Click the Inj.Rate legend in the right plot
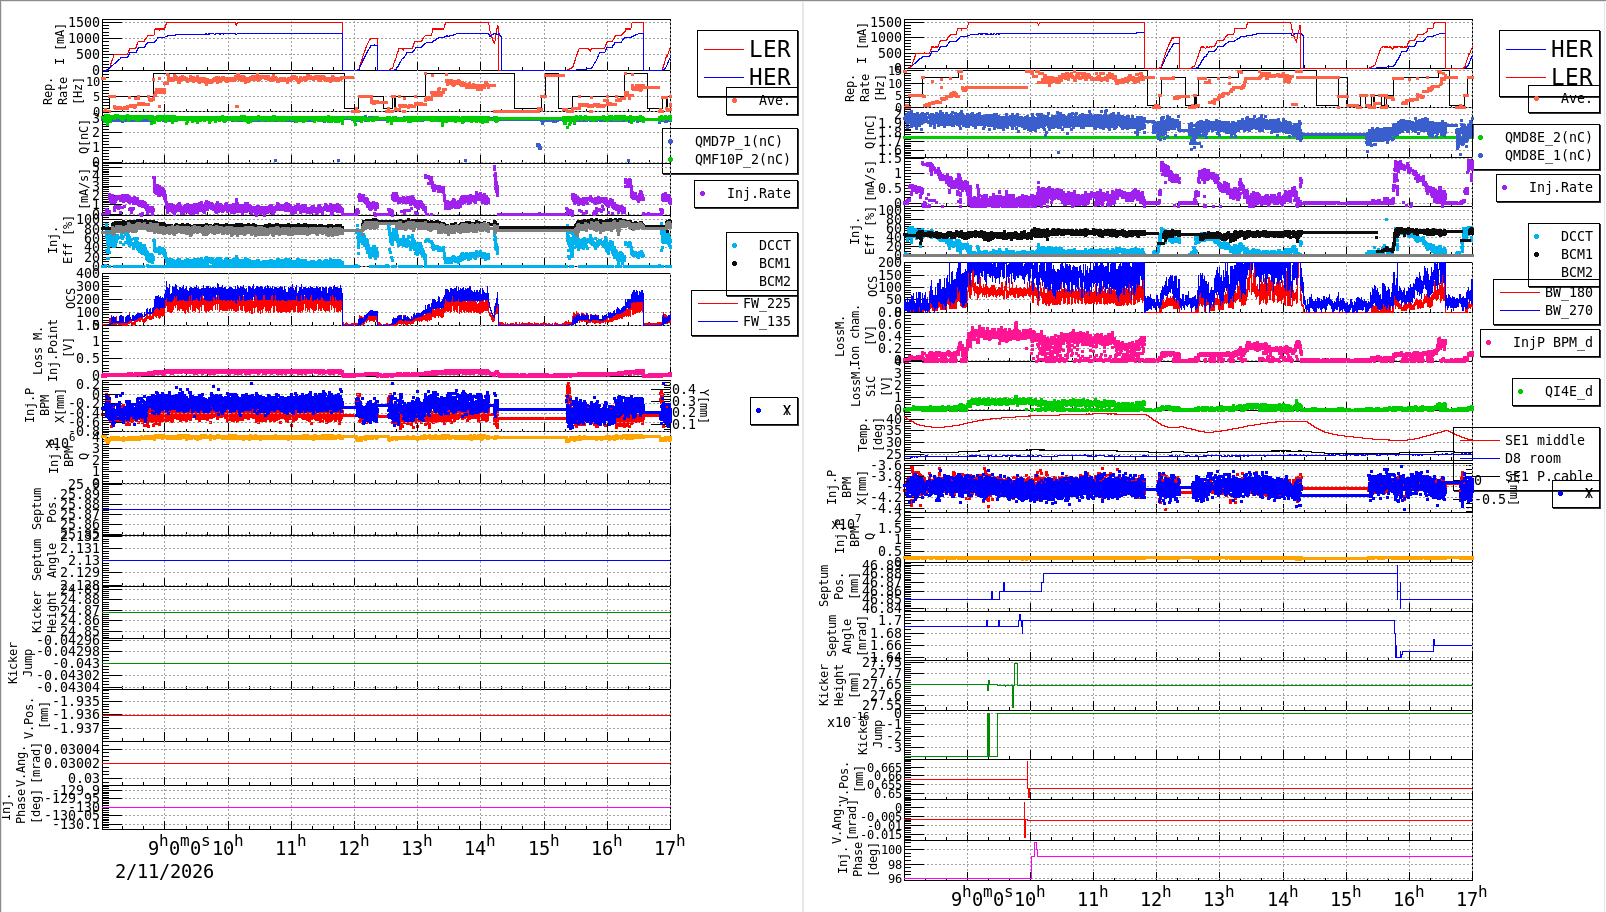Screen dimensions: 1606x912 (1560, 187)
